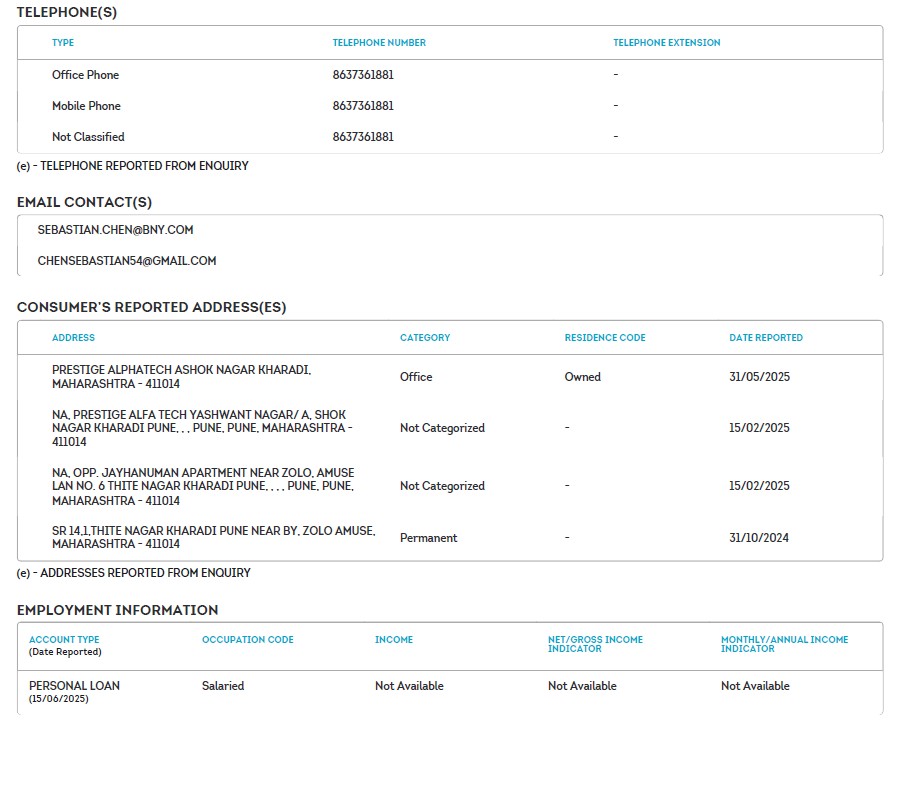
Task: Click Not Available under INCOME
Action: [x=409, y=686]
